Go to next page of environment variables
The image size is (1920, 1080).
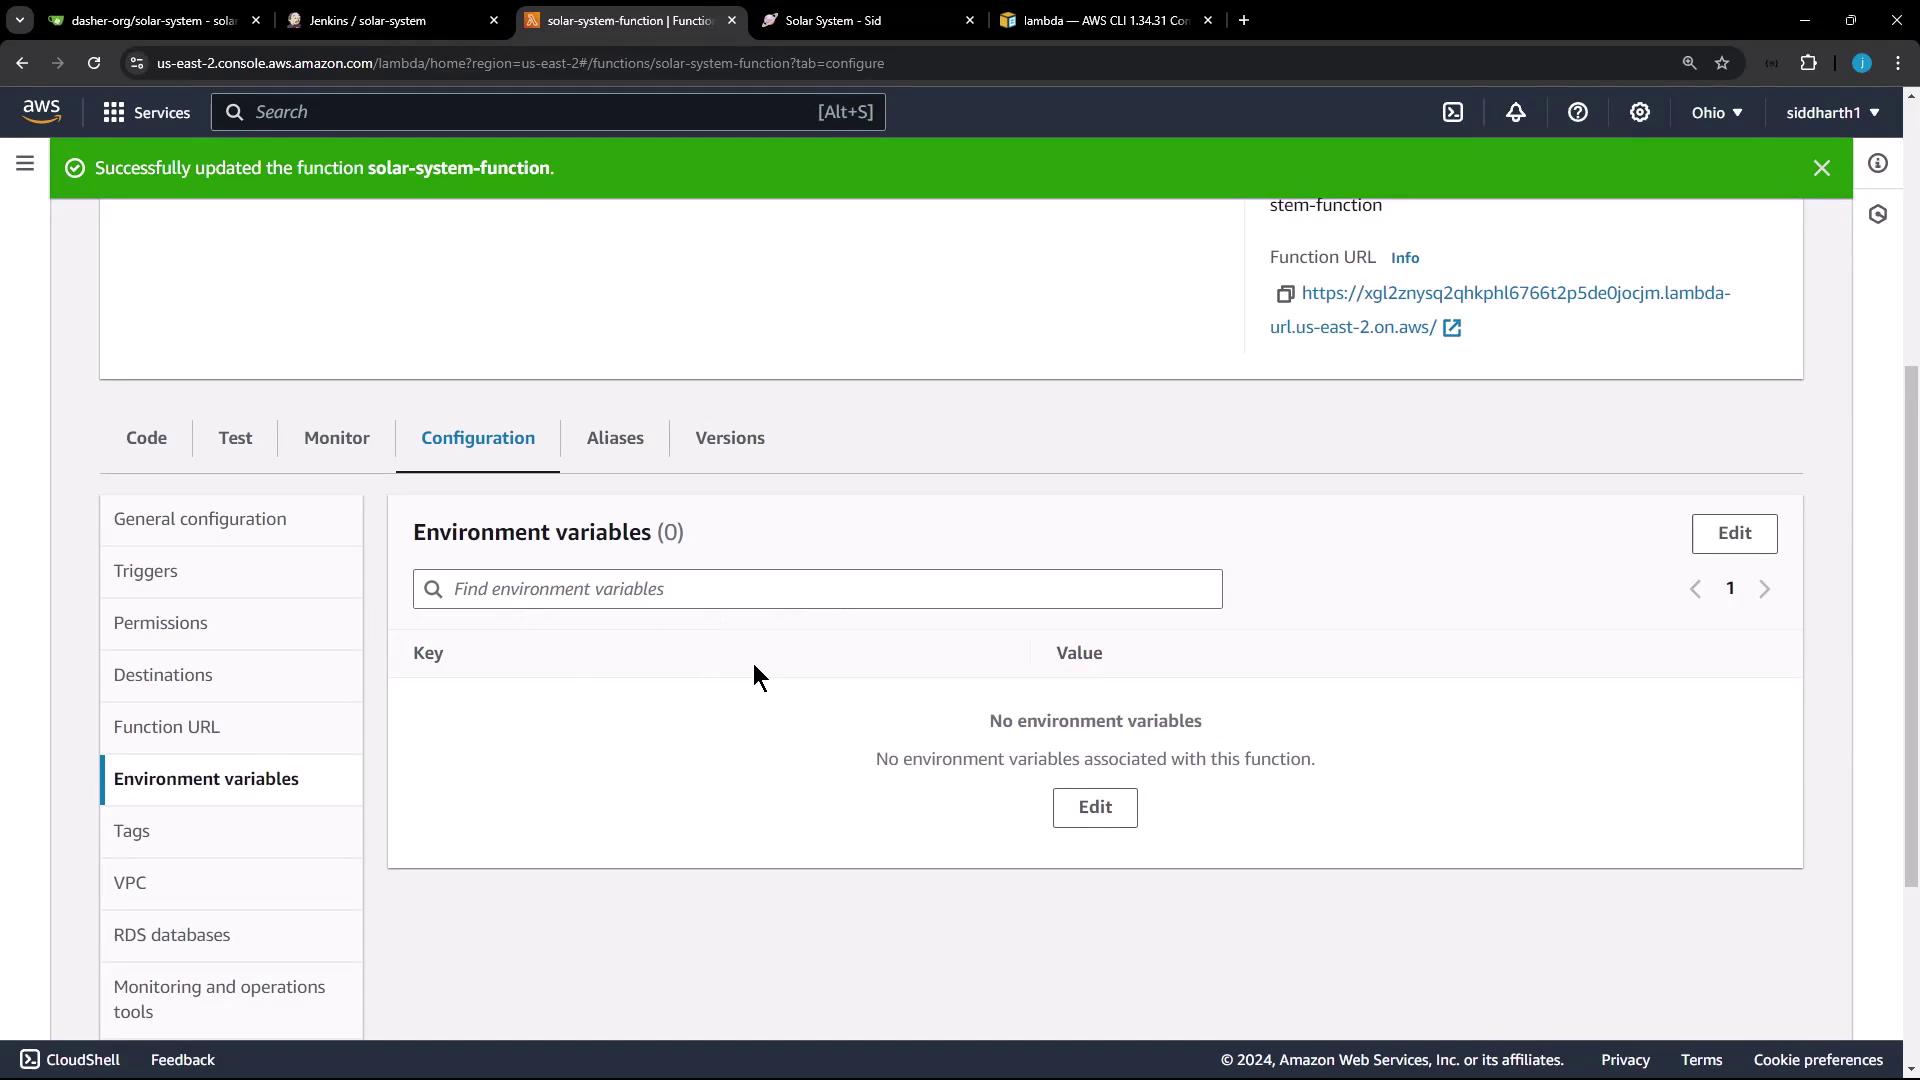tap(1765, 589)
